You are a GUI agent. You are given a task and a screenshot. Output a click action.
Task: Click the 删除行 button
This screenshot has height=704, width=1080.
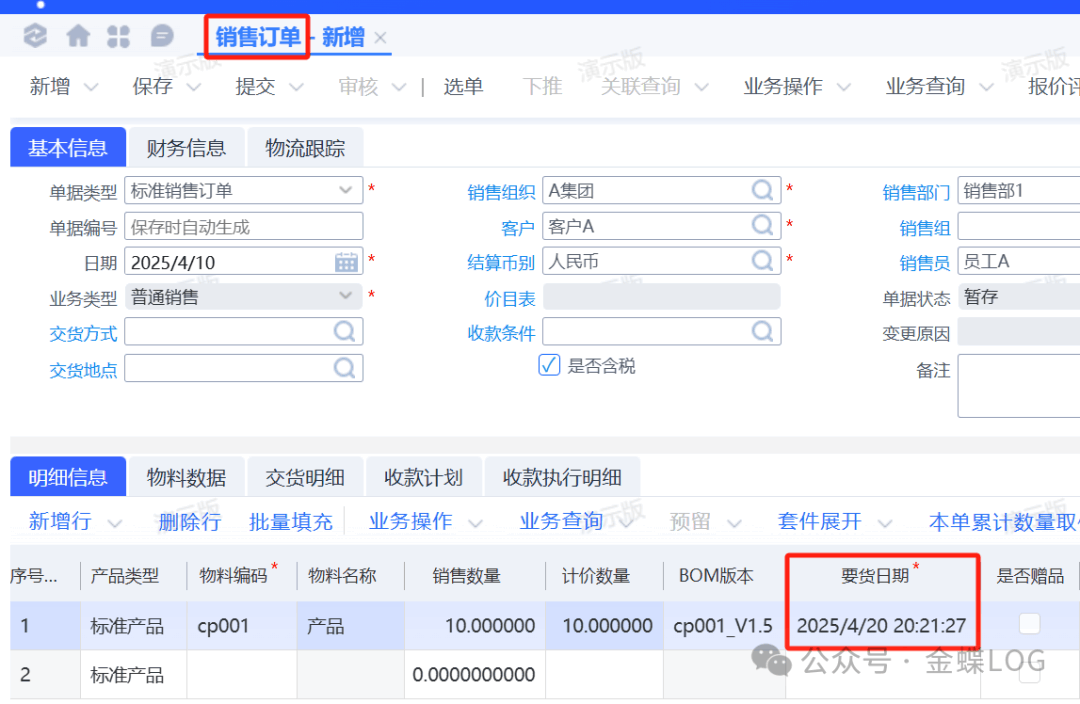coord(189,521)
